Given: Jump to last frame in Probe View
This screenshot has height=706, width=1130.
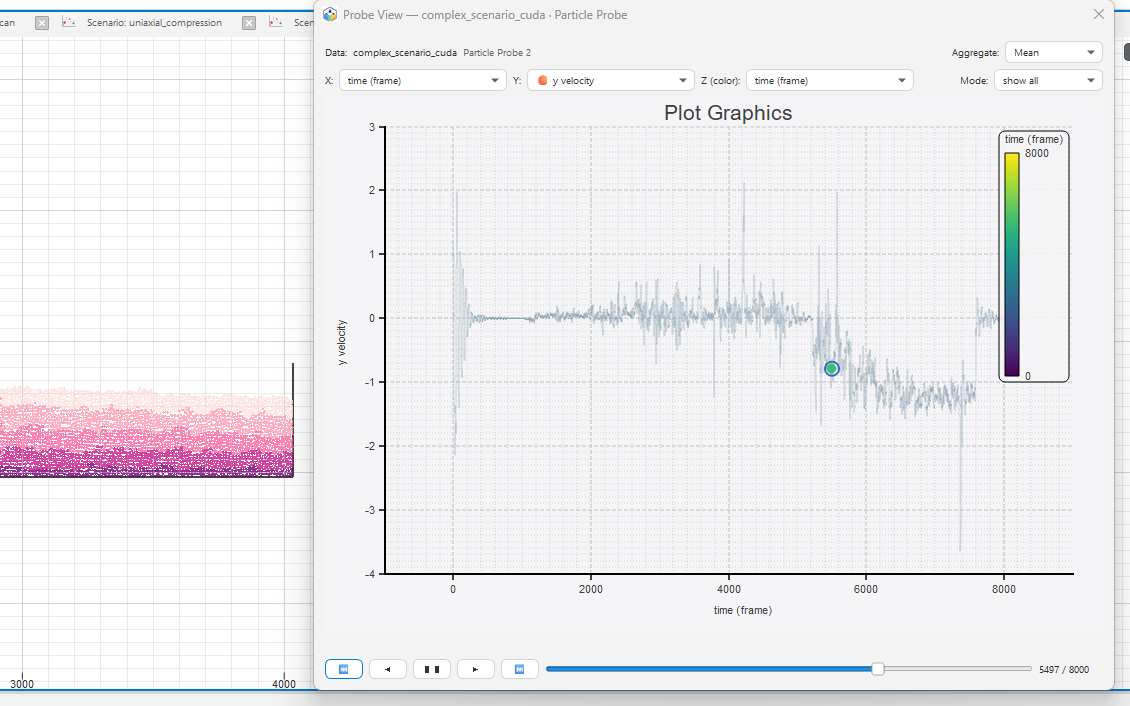Looking at the screenshot, I should 520,669.
